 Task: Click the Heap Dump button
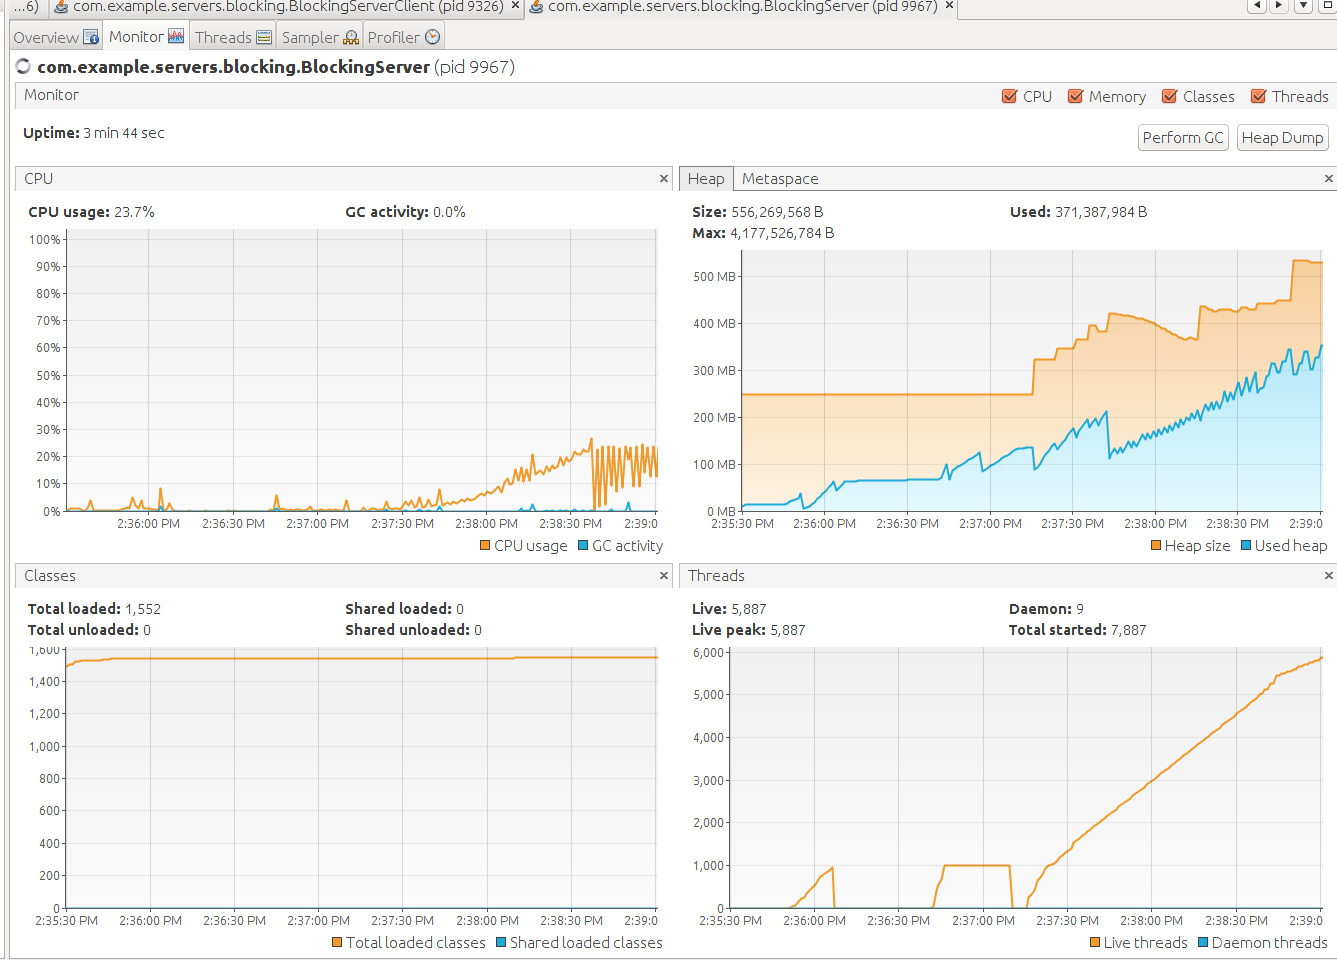1282,138
